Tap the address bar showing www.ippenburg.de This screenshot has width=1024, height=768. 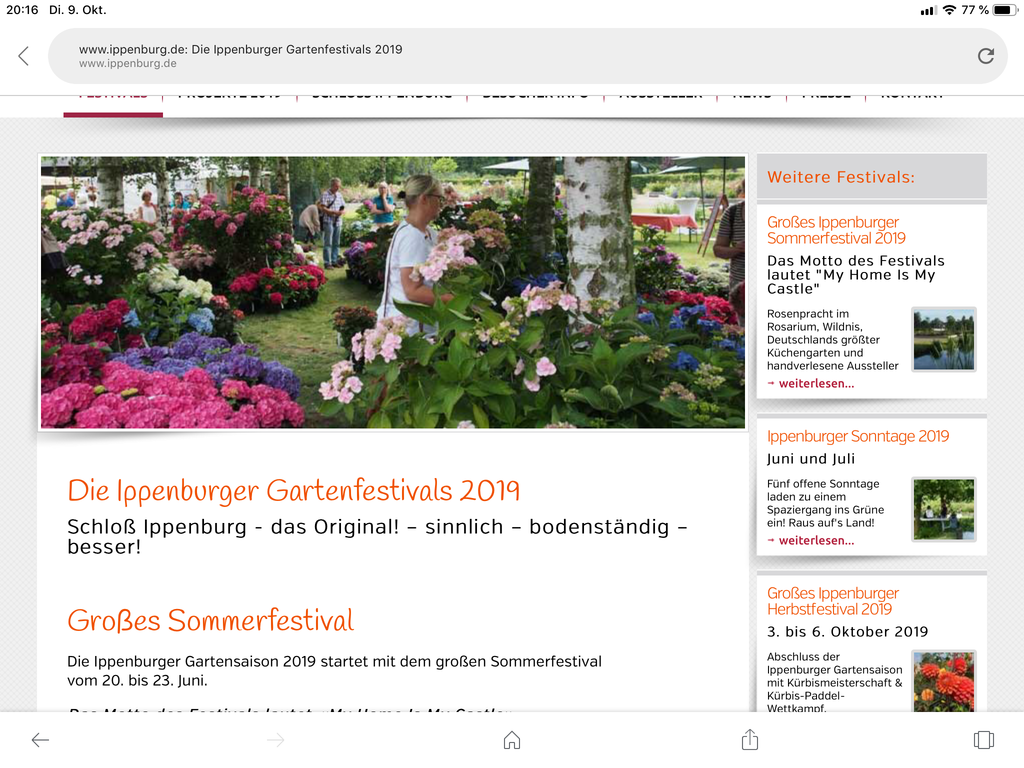click(528, 56)
